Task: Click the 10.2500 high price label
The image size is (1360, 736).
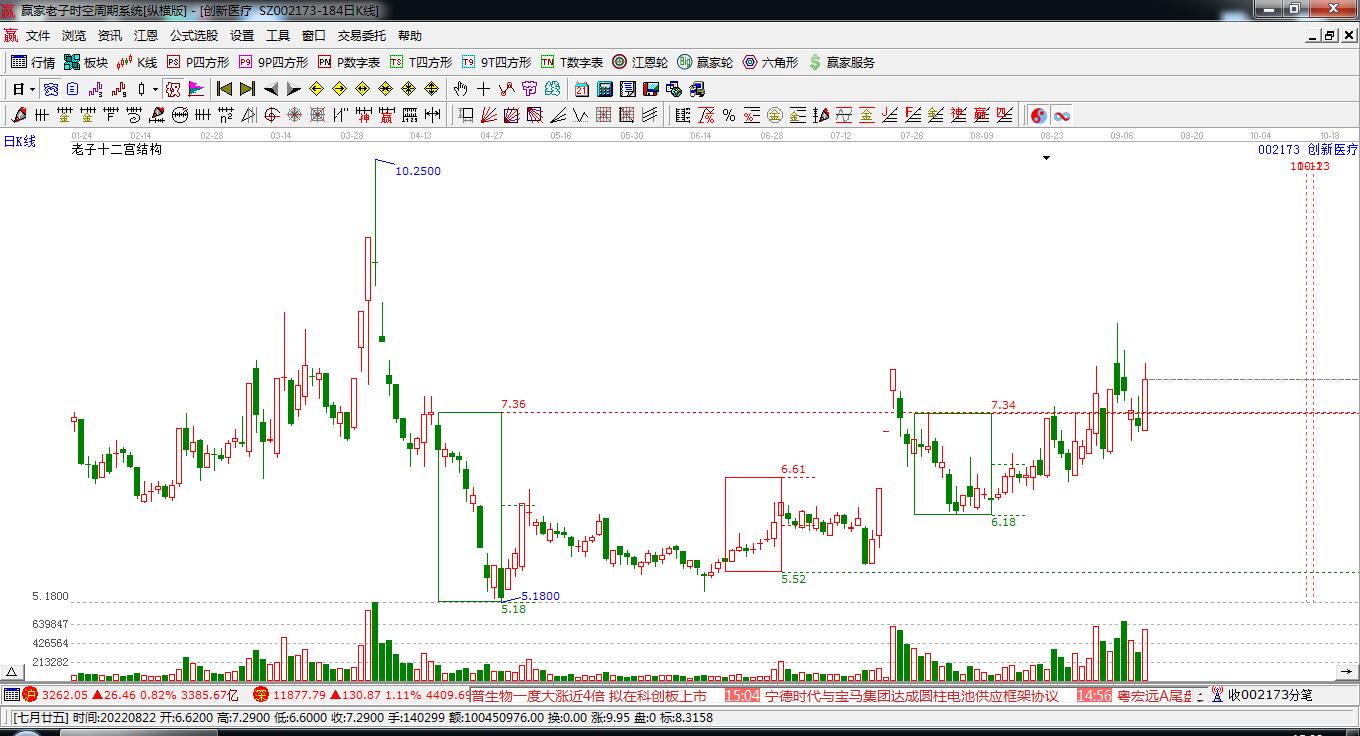Action: (418, 171)
